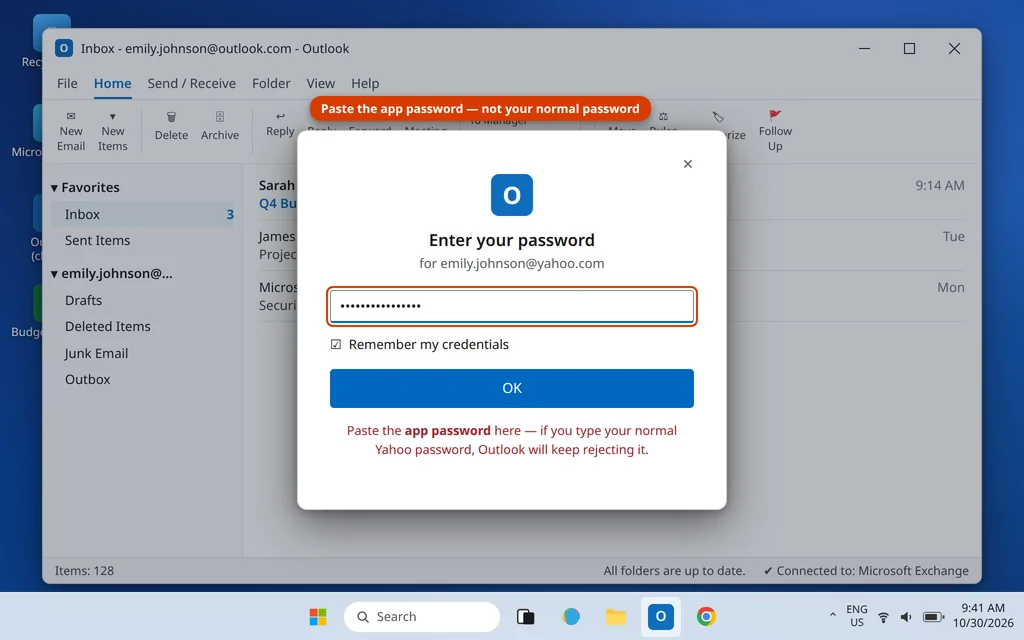Click the Follow Up flag button
This screenshot has width=1024, height=640.
point(775,131)
